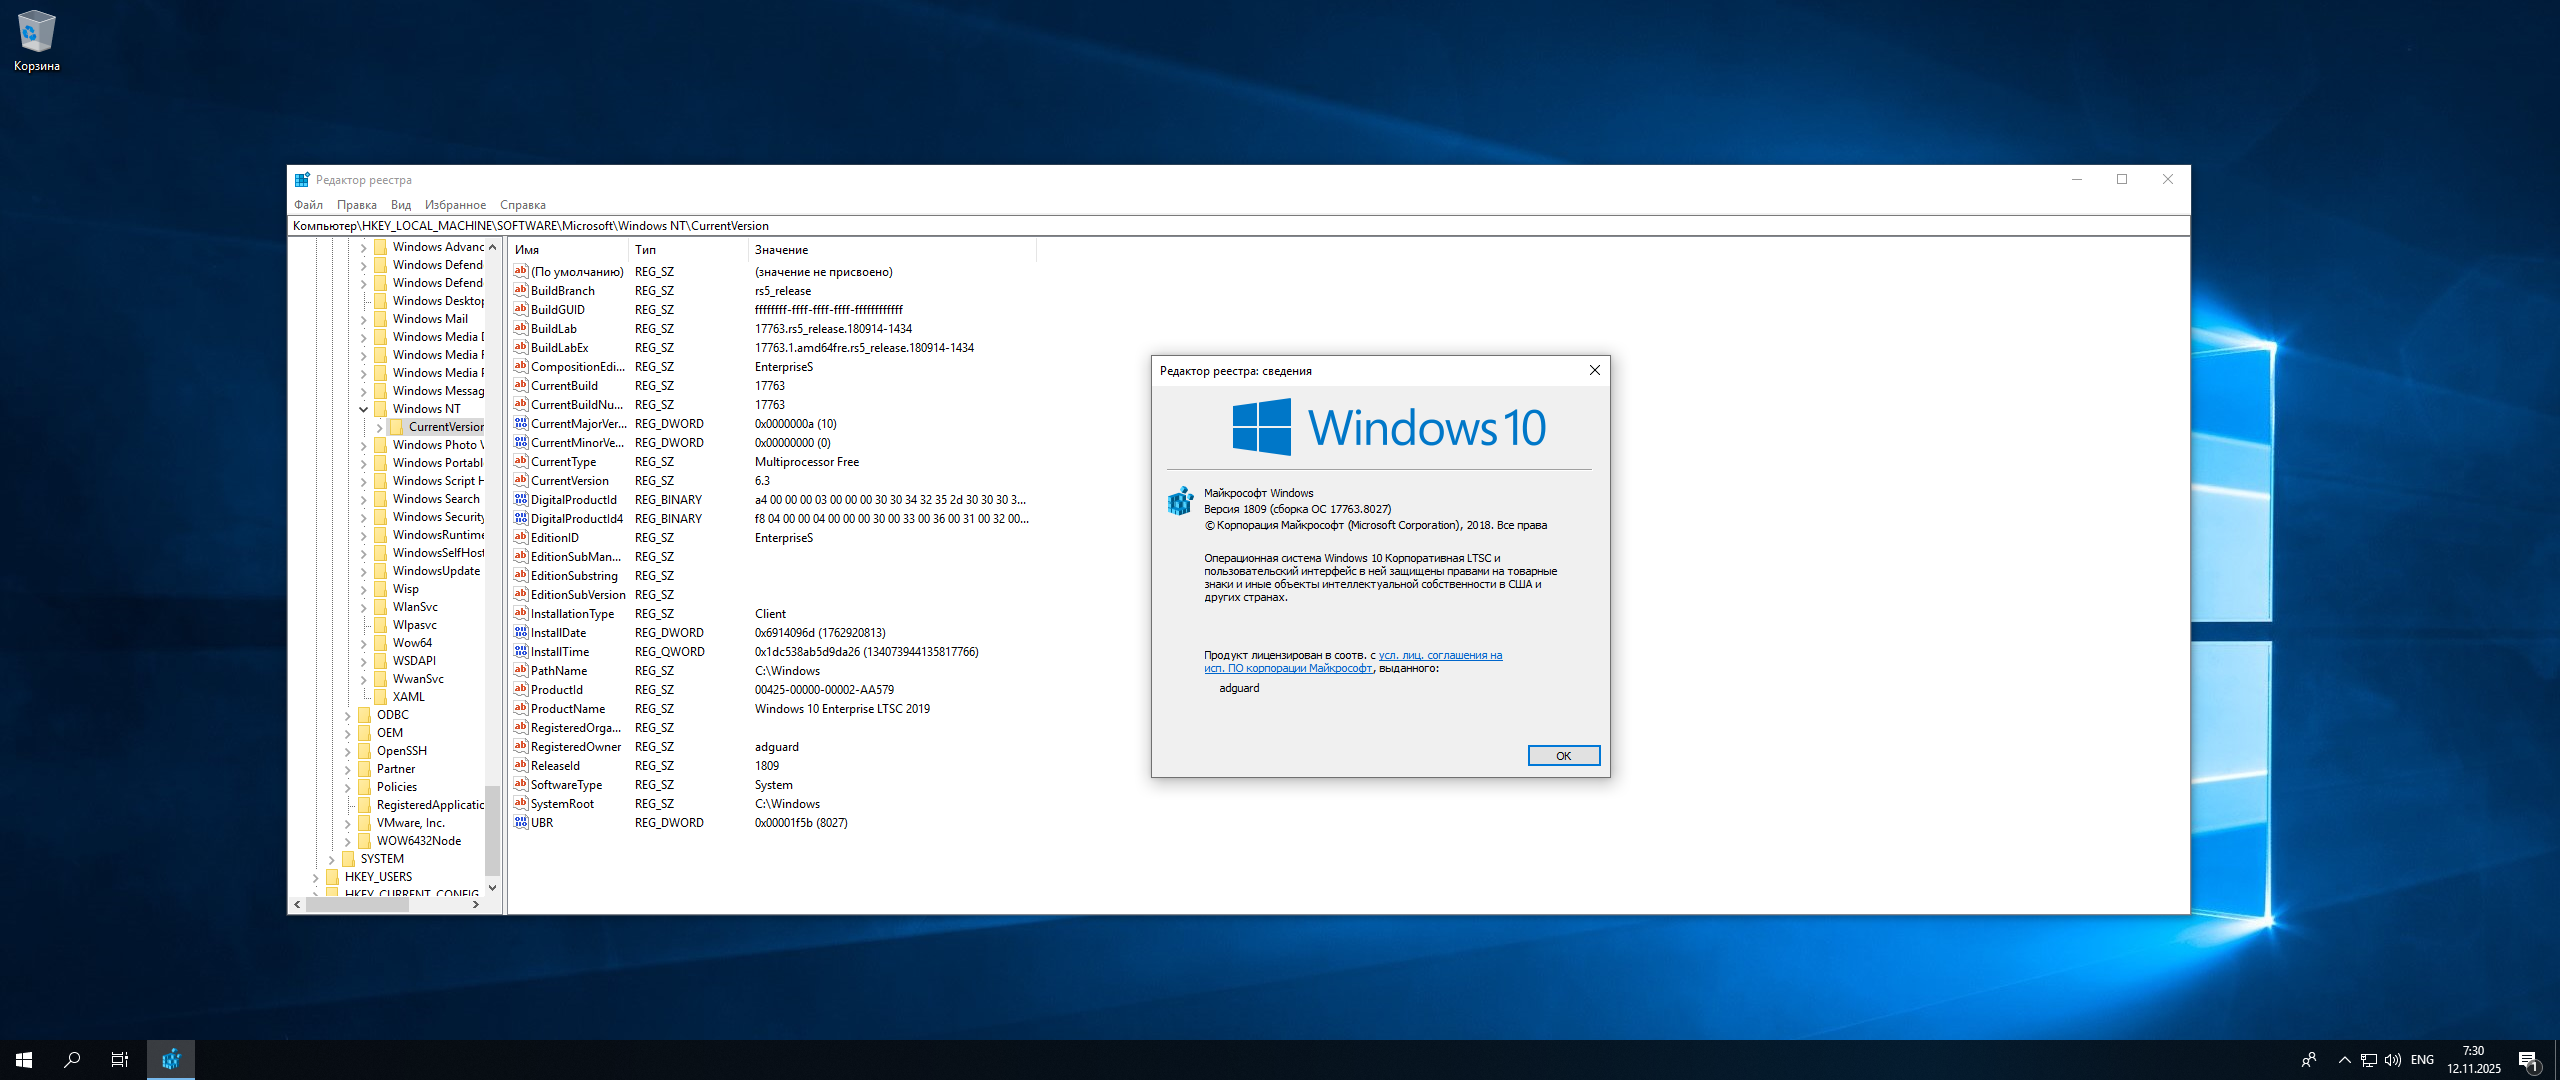Click the Registry Editor taskbar icon
The image size is (2560, 1080).
coord(171,1059)
